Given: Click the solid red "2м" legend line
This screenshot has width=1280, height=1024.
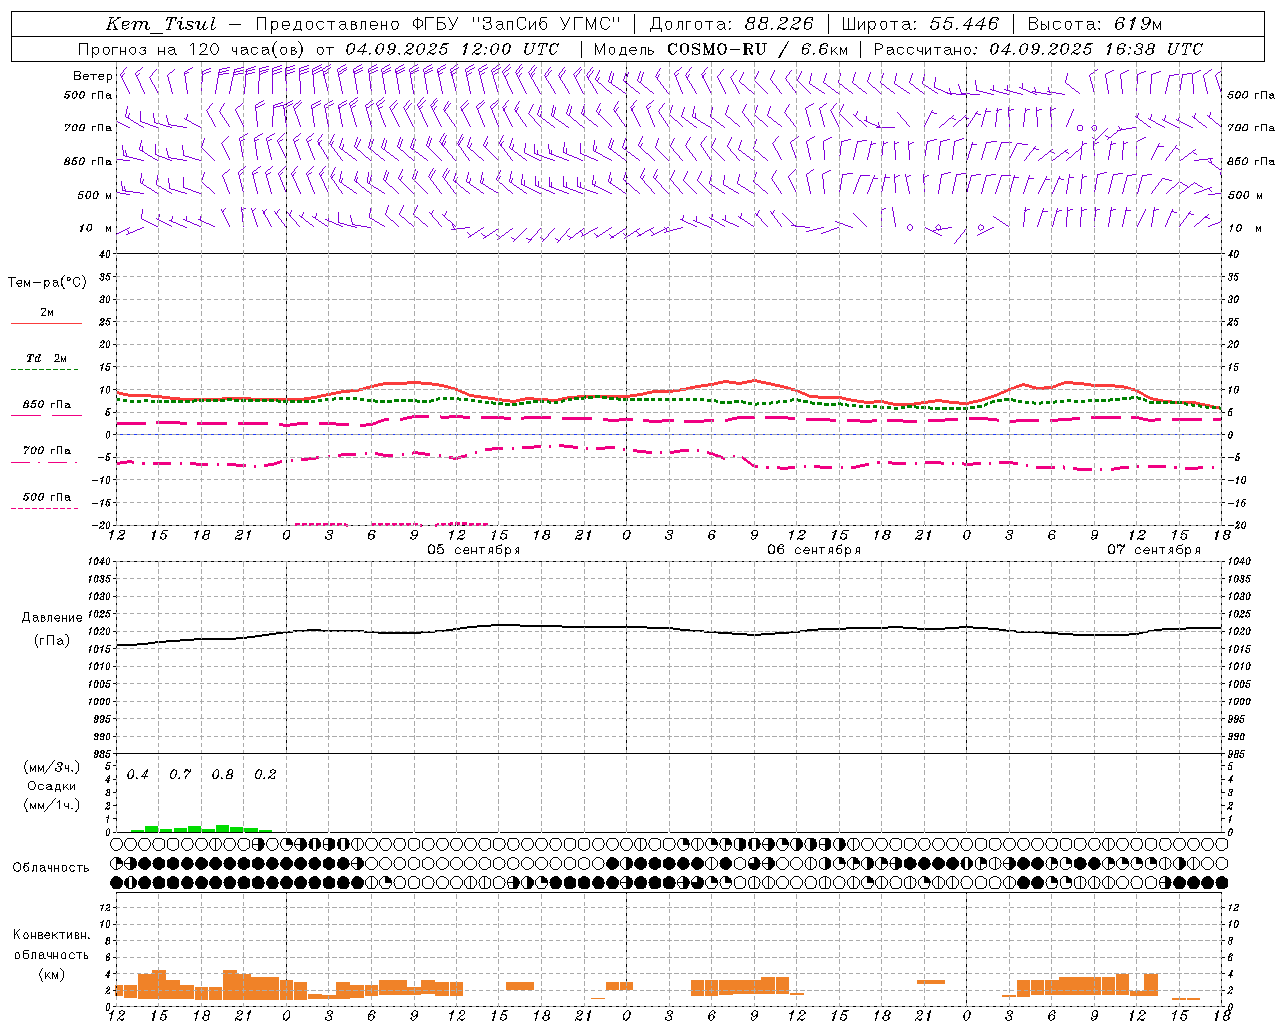Looking at the screenshot, I should (46, 323).
